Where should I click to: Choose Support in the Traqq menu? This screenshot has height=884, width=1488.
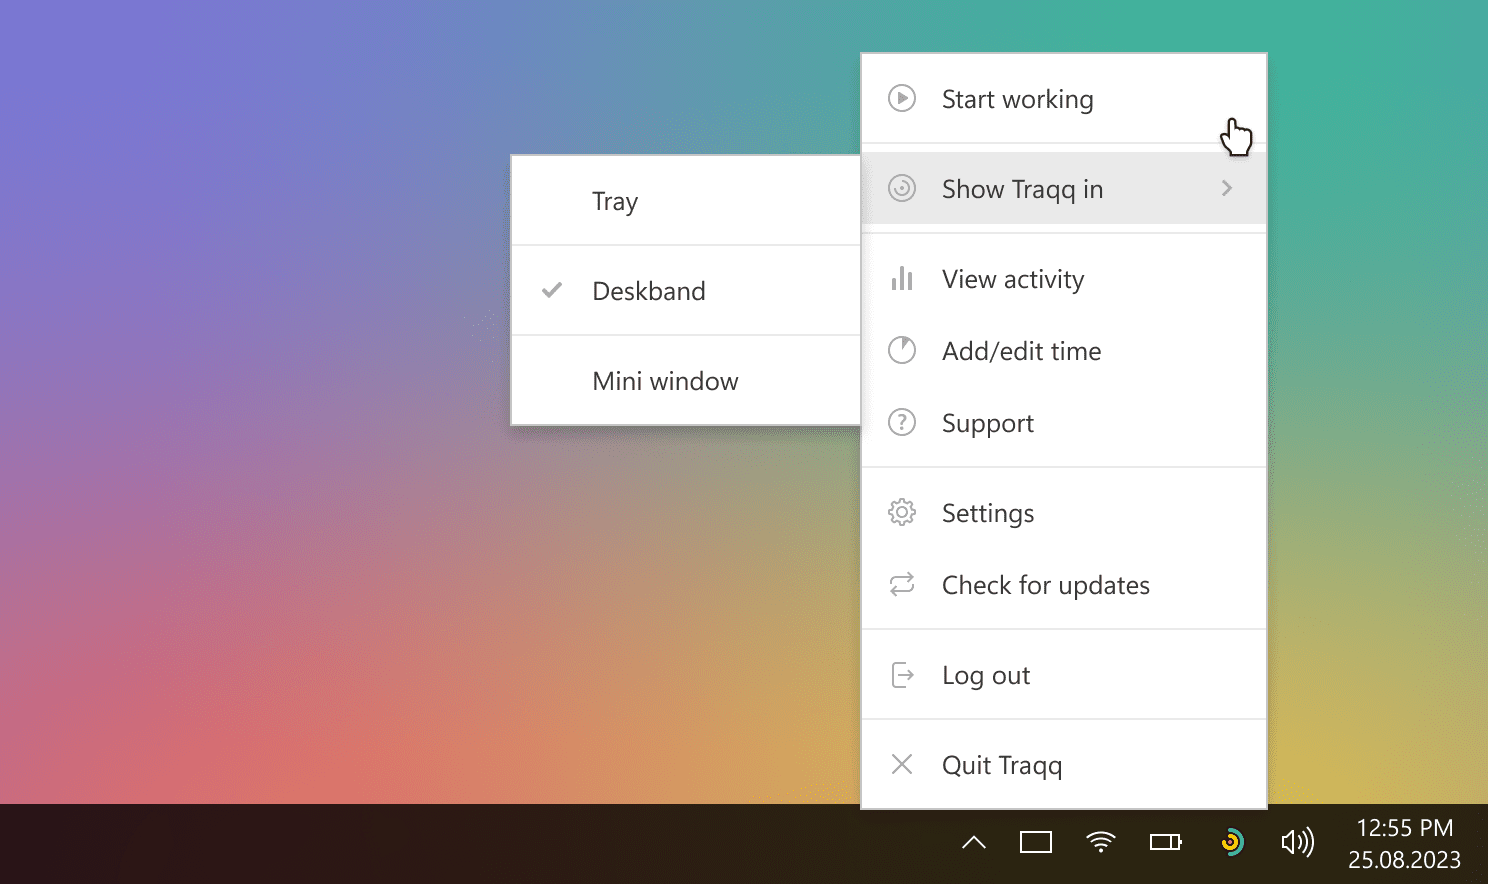[x=1064, y=423]
